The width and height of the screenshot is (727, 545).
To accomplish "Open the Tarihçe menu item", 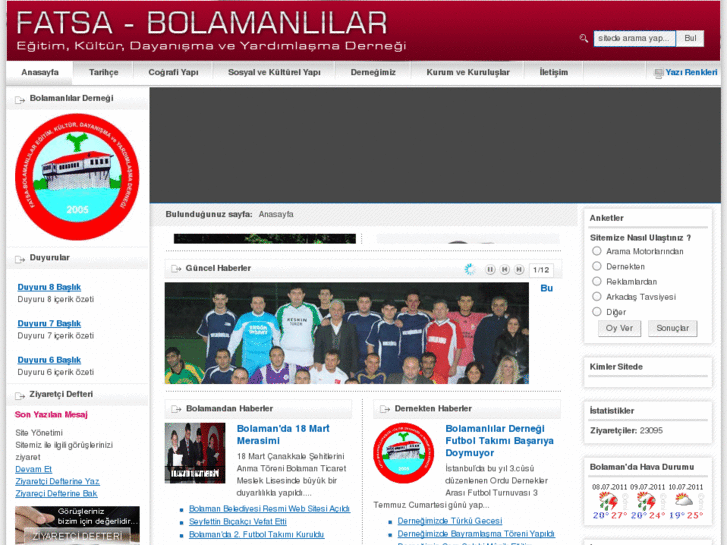I will pyautogui.click(x=103, y=72).
